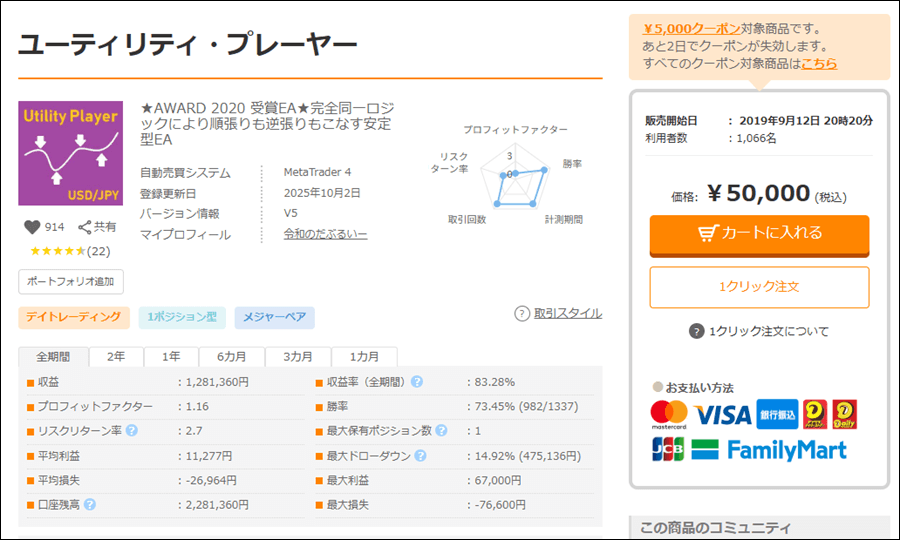The height and width of the screenshot is (540, 900).
Task: Click help icon next to 最大ドローダウン
Action: (417, 456)
